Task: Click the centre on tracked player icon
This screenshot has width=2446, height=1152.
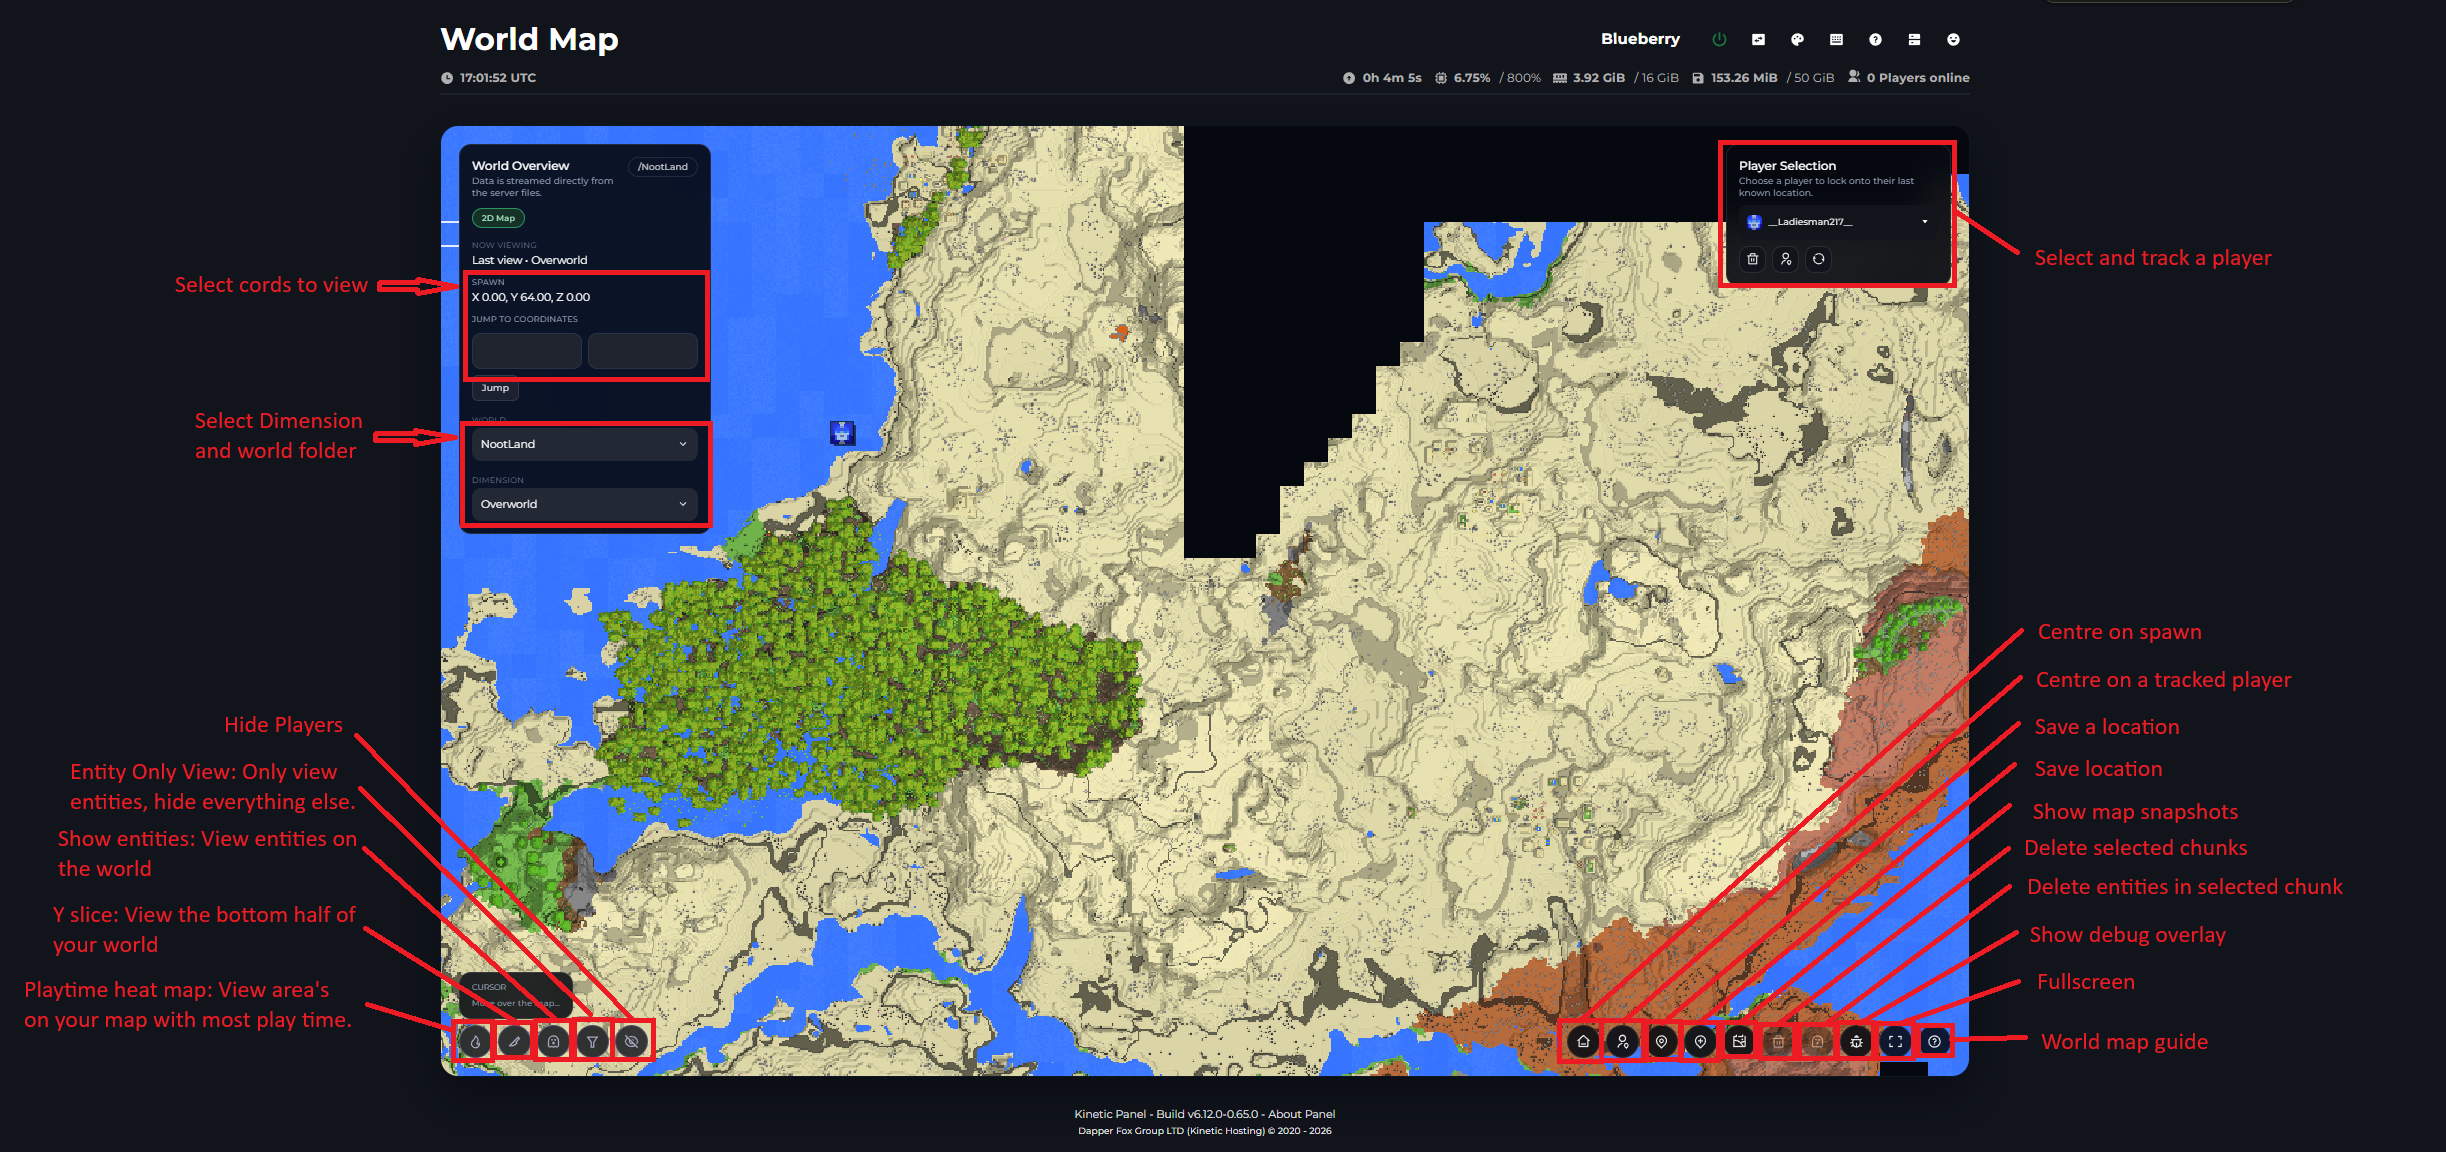Action: (1622, 1041)
